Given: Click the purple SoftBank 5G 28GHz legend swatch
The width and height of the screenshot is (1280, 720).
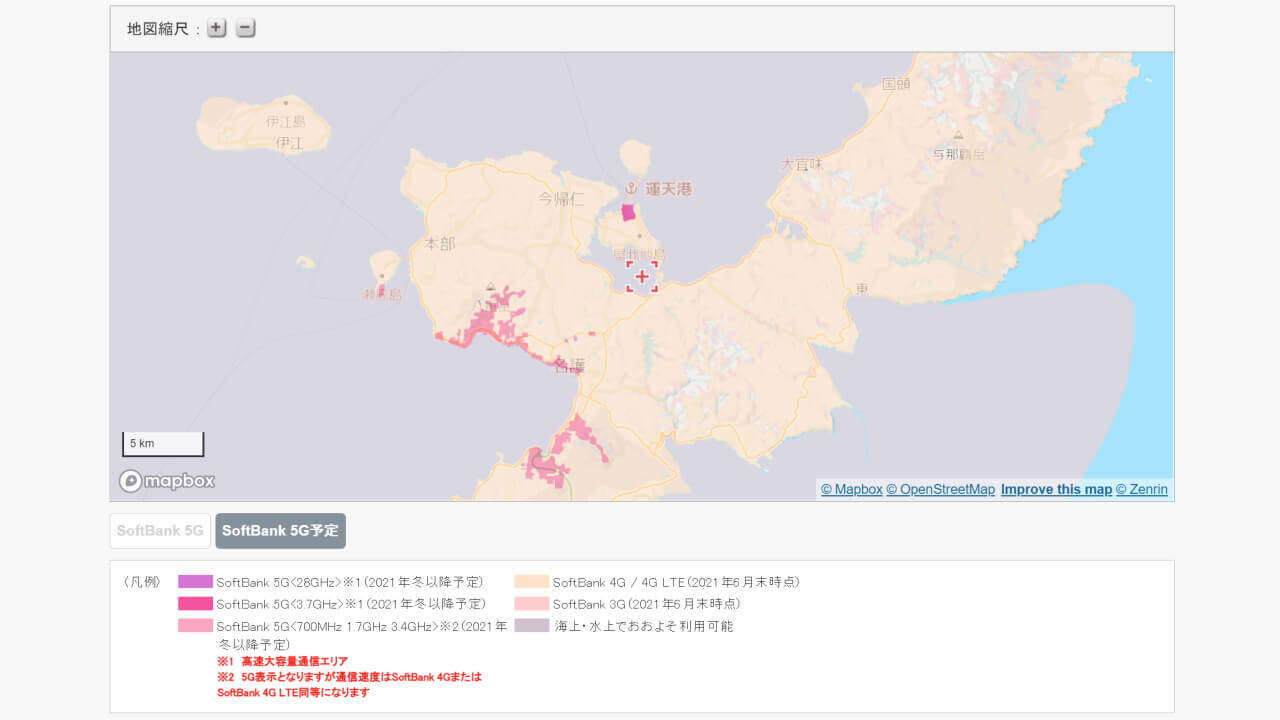Looking at the screenshot, I should [x=196, y=581].
